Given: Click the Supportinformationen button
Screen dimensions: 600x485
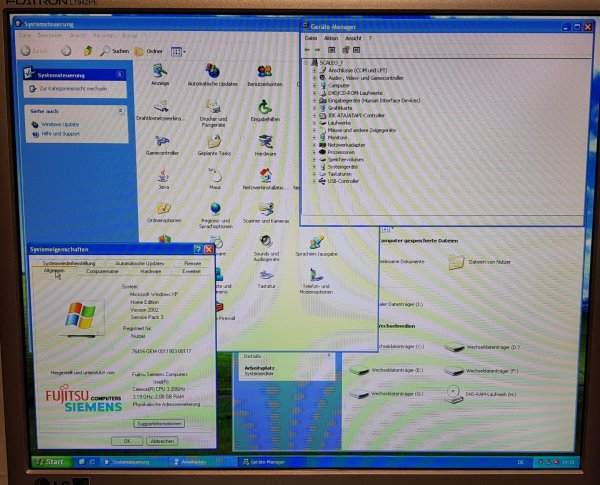Looking at the screenshot, I should pos(159,424).
